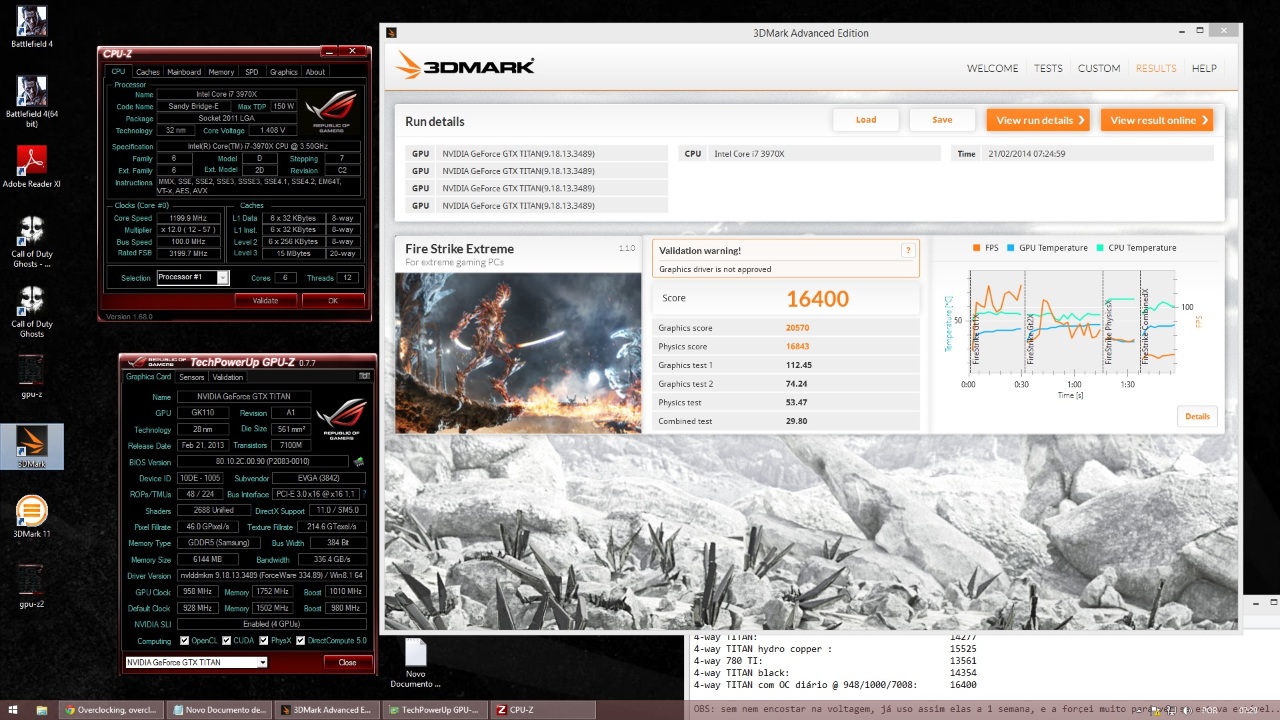Open gpu-z2 desktop shortcut
The height and width of the screenshot is (720, 1280).
[x=32, y=587]
